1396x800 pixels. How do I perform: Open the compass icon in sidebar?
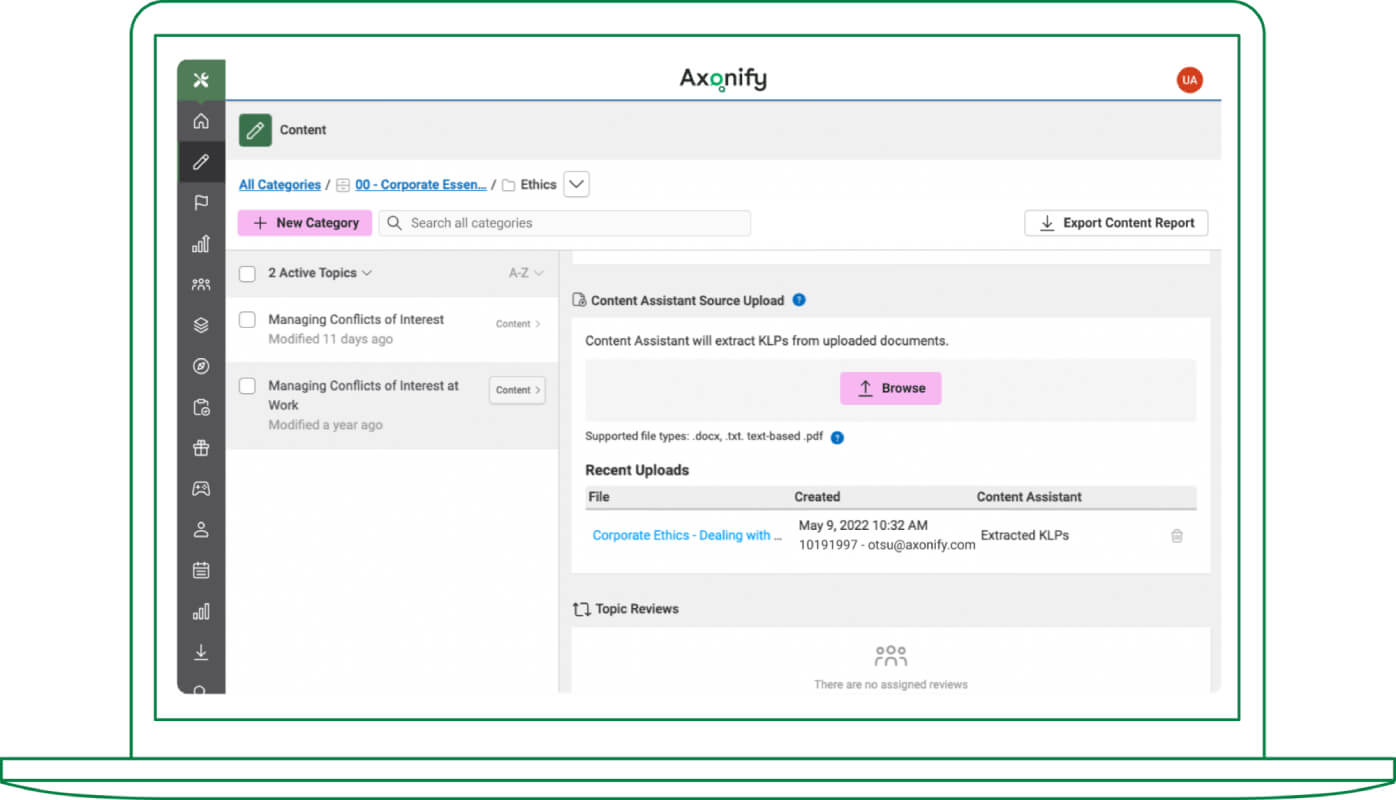tap(201, 366)
